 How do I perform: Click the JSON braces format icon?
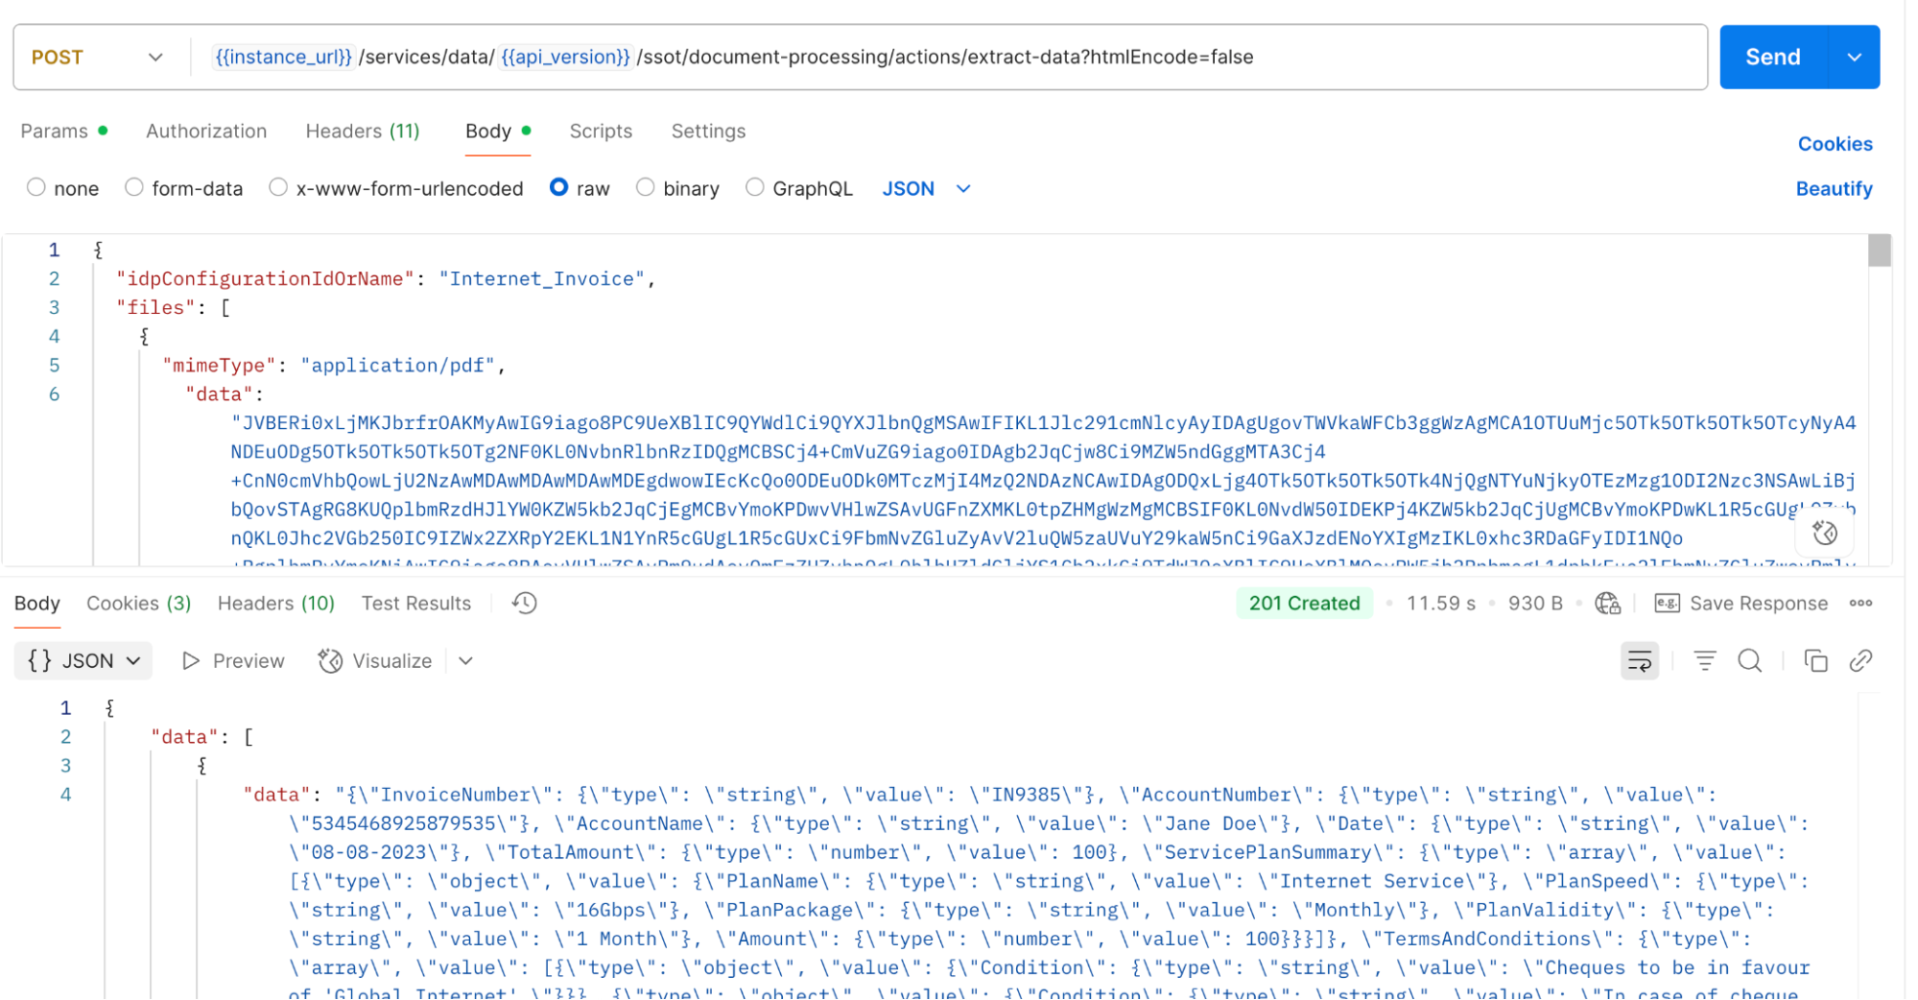click(39, 662)
